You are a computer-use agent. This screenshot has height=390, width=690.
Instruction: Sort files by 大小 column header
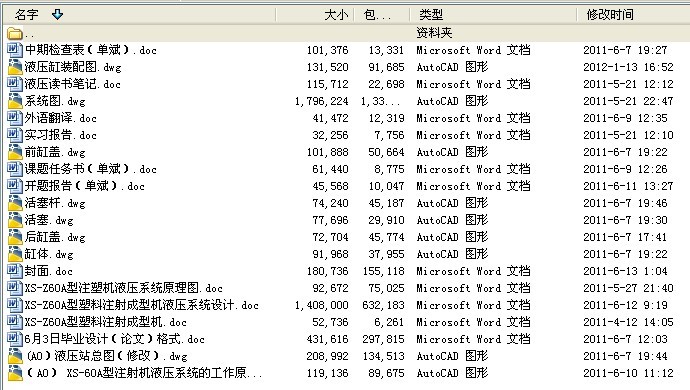click(x=315, y=15)
